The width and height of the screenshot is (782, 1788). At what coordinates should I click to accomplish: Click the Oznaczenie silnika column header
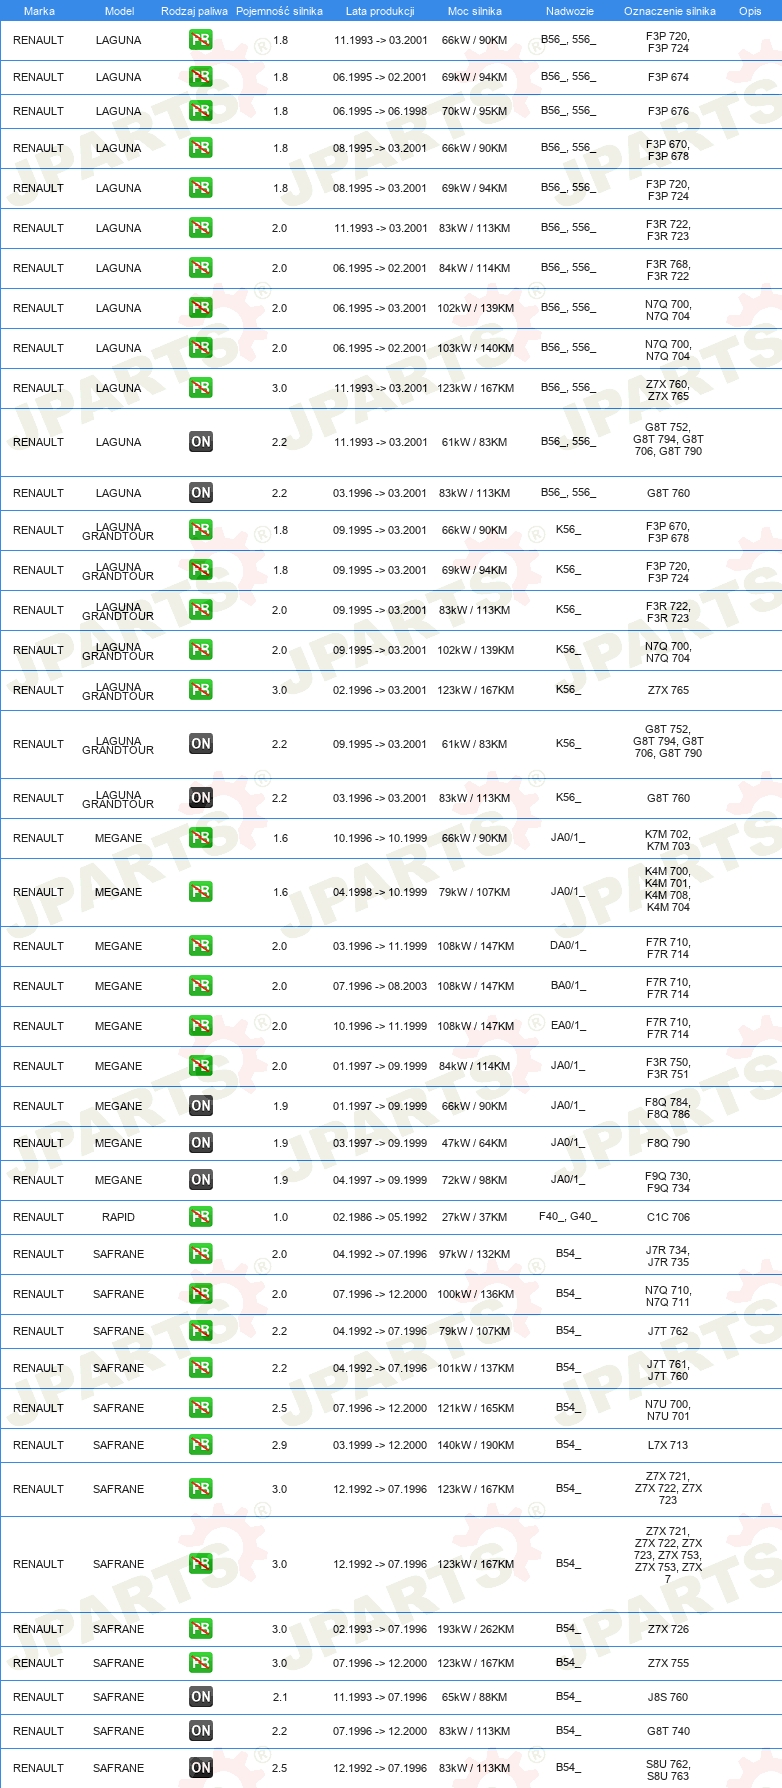point(670,11)
